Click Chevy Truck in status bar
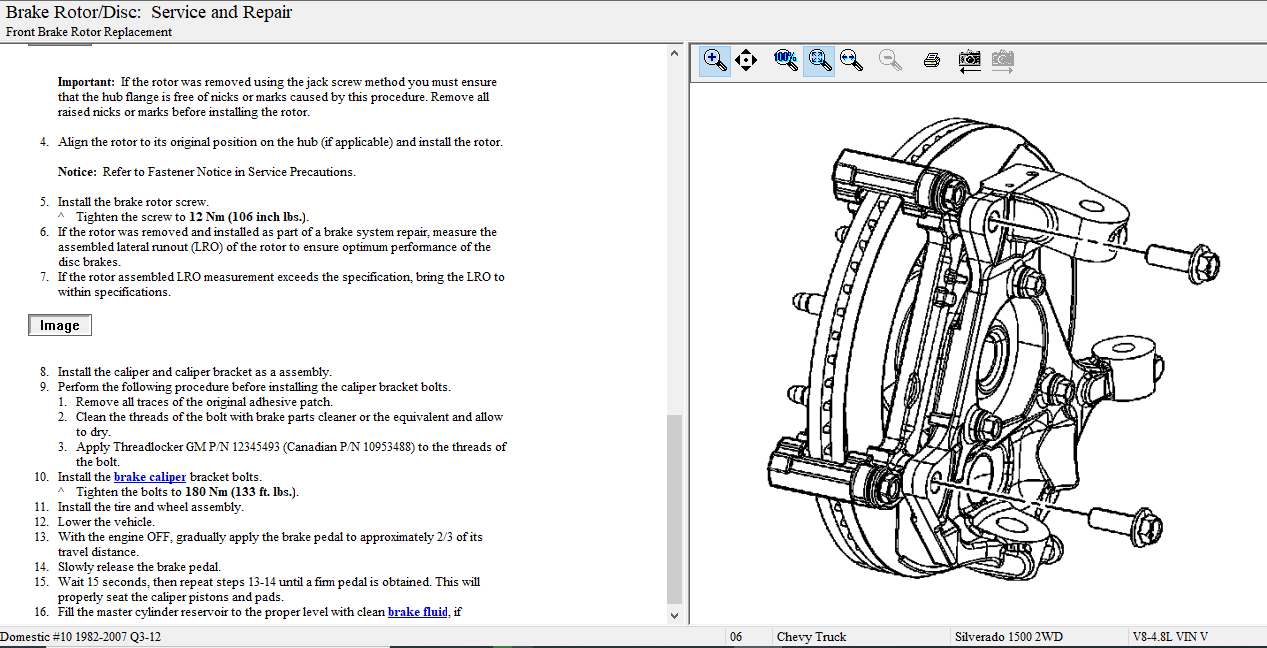The width and height of the screenshot is (1267, 648). [x=811, y=637]
